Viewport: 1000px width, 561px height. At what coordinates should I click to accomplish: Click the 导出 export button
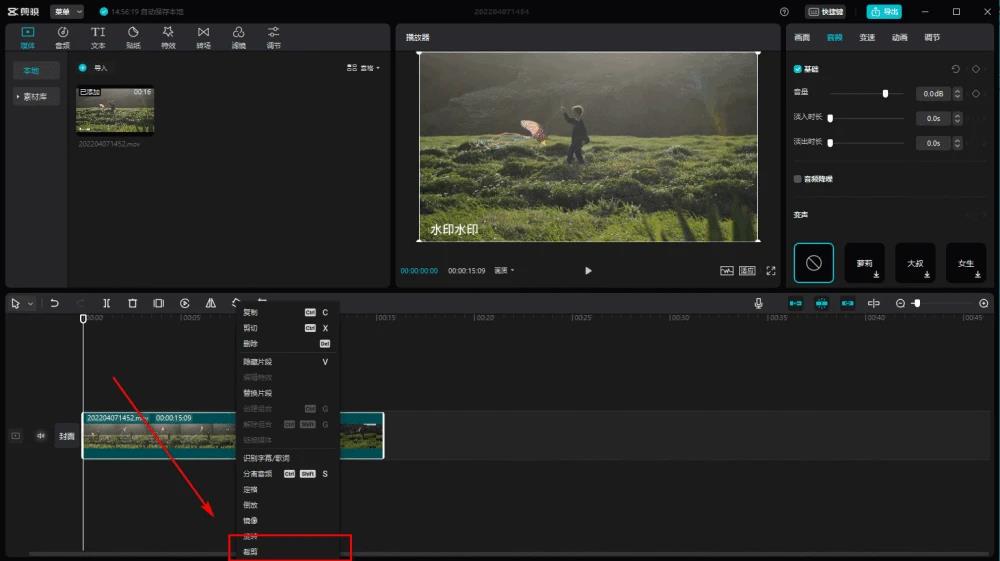[x=884, y=12]
